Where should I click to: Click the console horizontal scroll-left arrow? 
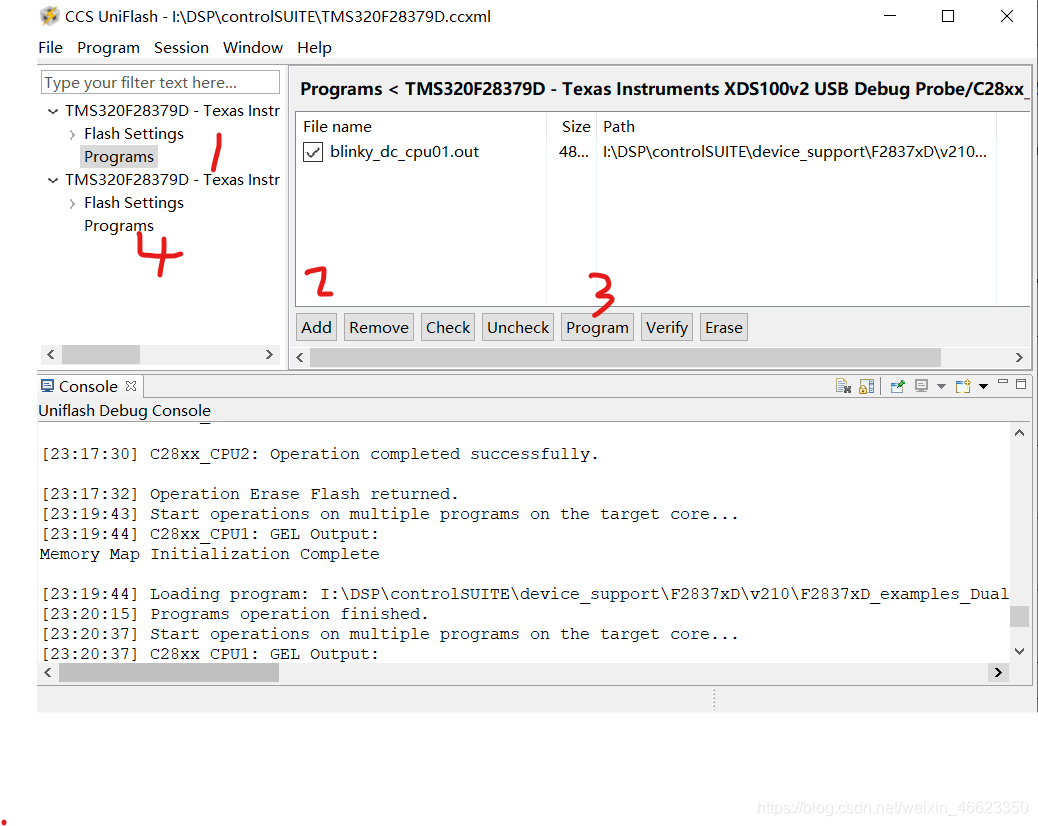[x=48, y=672]
